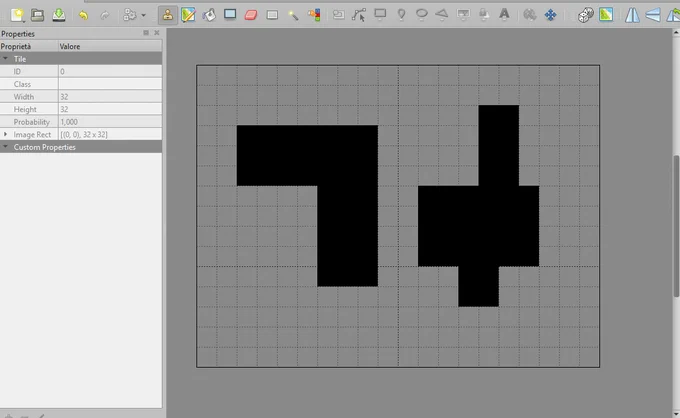This screenshot has height=418, width=680.
Task: Click the L-shaped black tile region on the map
Action: (347, 186)
